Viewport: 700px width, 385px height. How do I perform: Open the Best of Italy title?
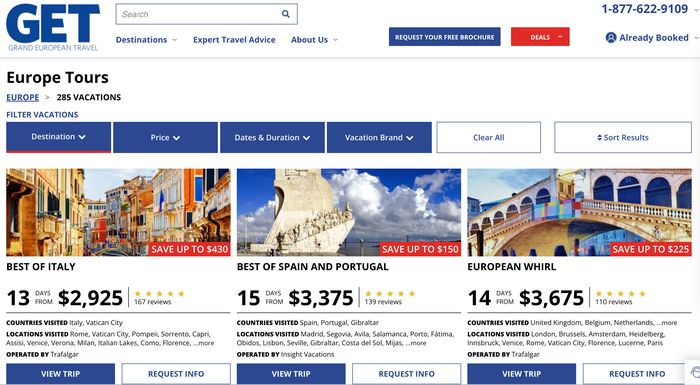(x=41, y=267)
